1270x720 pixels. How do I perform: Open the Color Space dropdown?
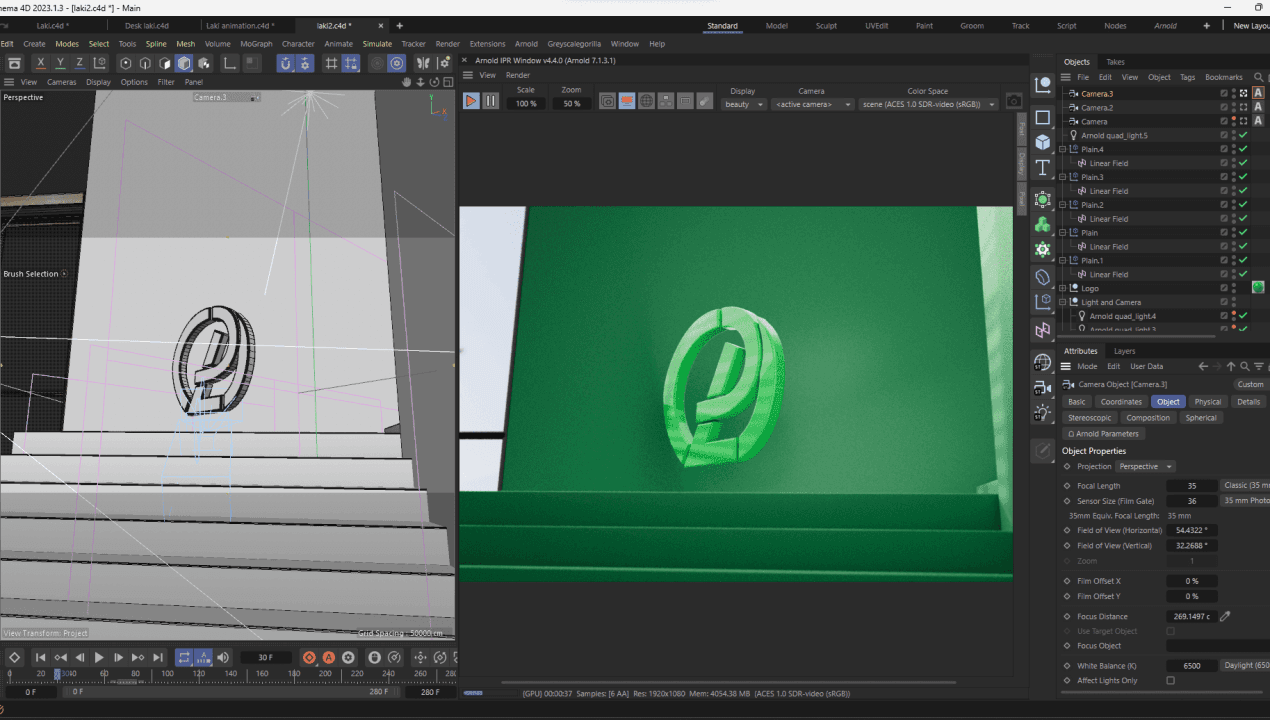click(928, 104)
